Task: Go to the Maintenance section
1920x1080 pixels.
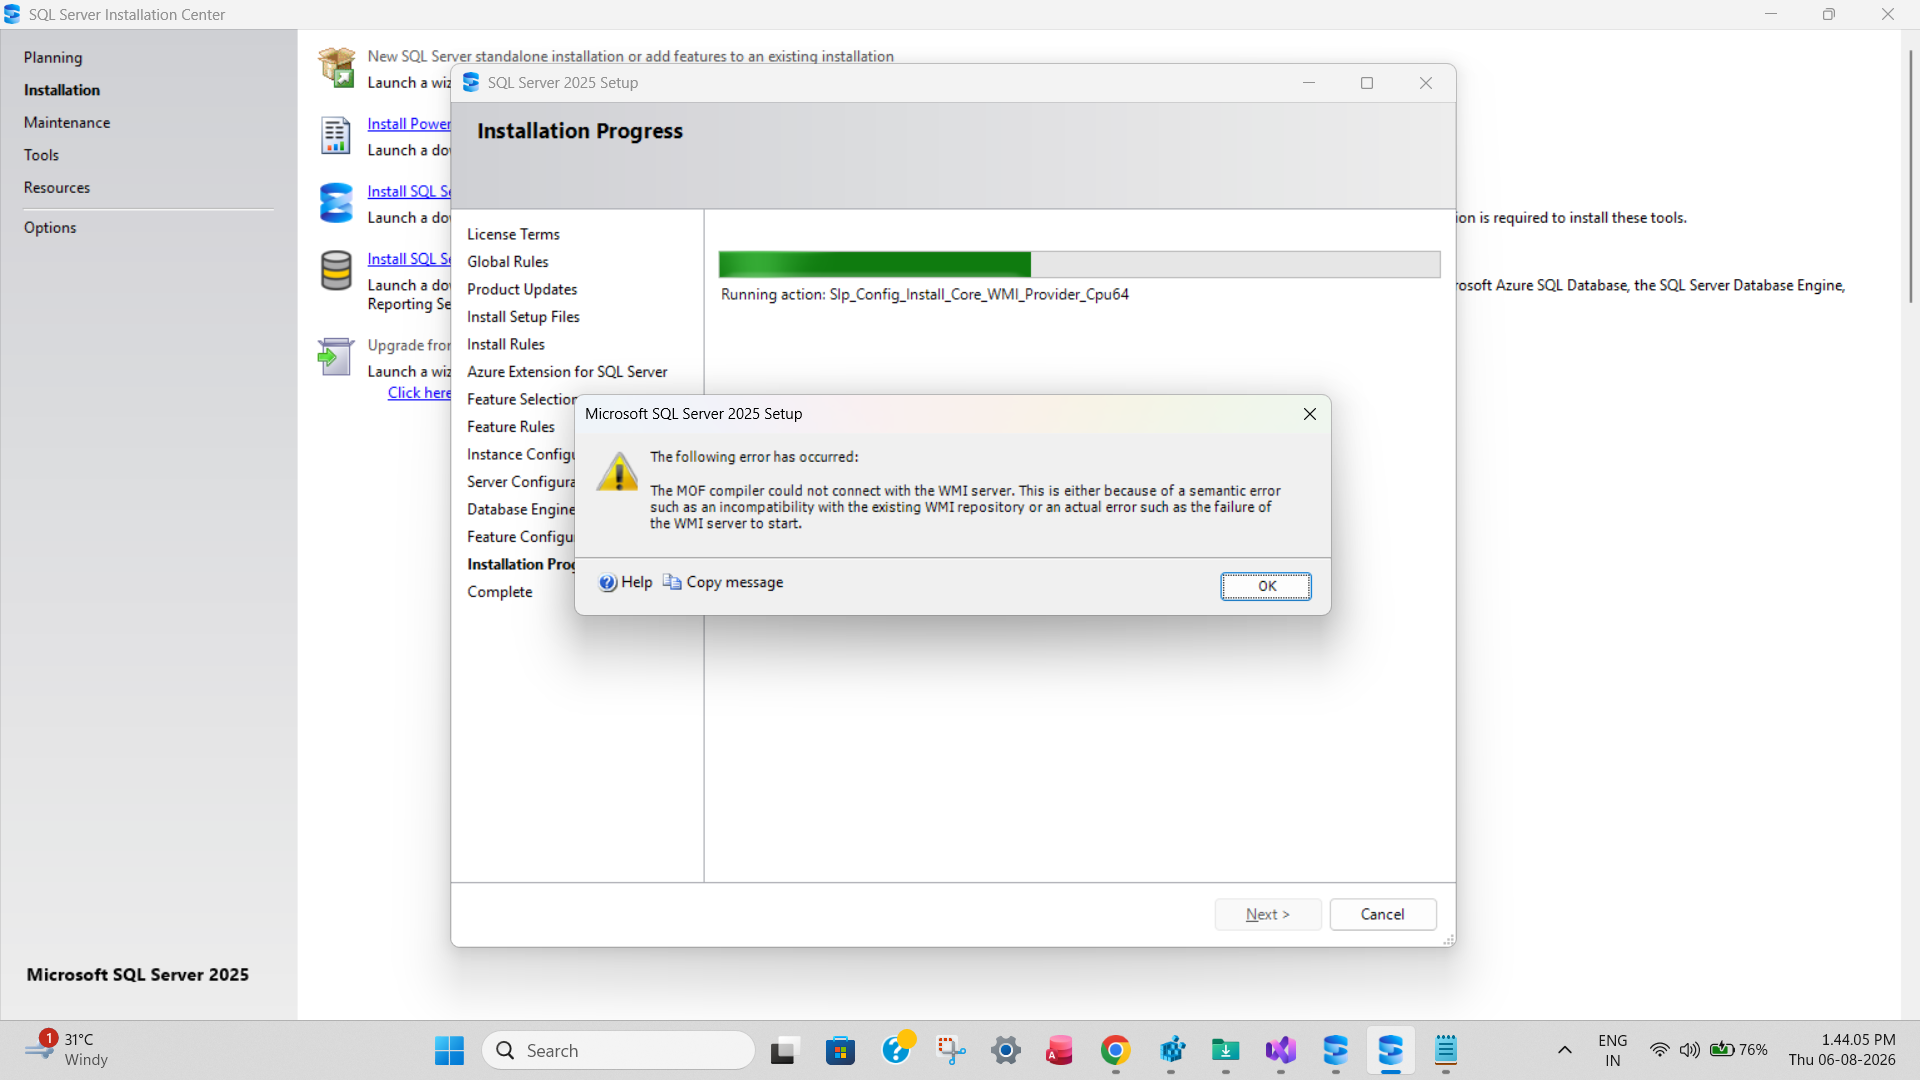Action: (x=67, y=123)
